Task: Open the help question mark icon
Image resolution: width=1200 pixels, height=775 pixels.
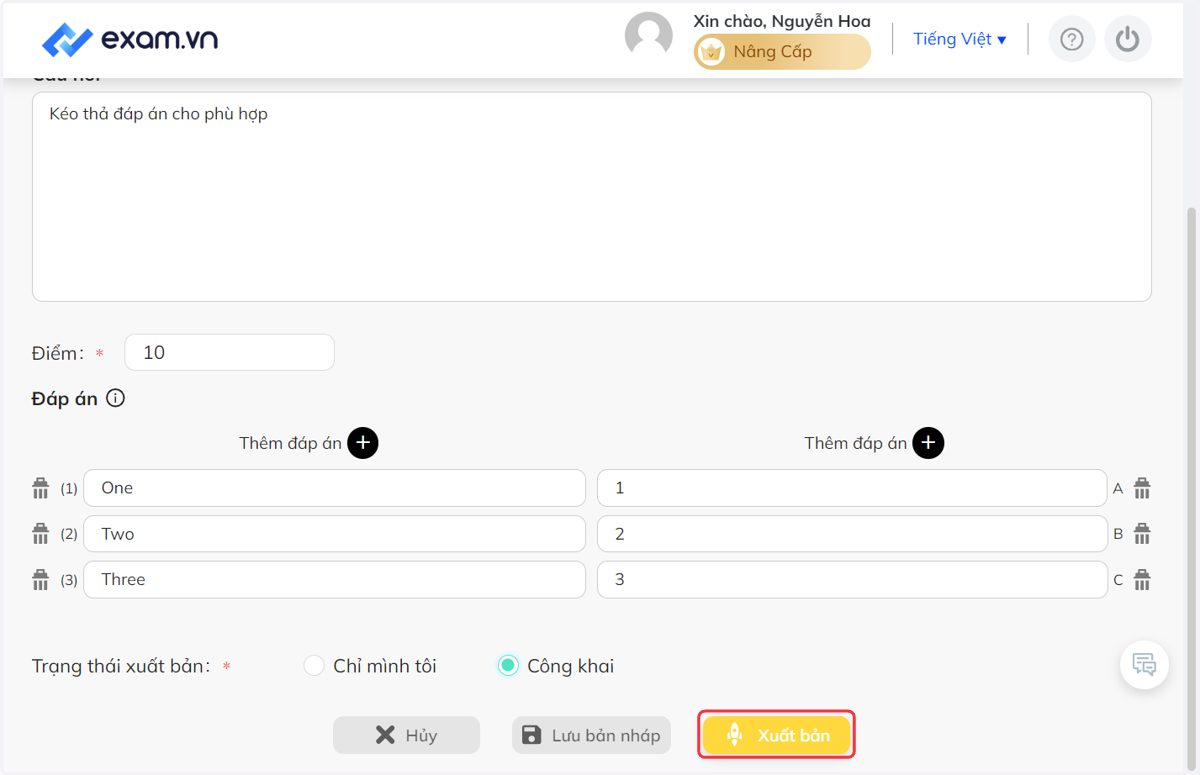Action: click(1071, 39)
